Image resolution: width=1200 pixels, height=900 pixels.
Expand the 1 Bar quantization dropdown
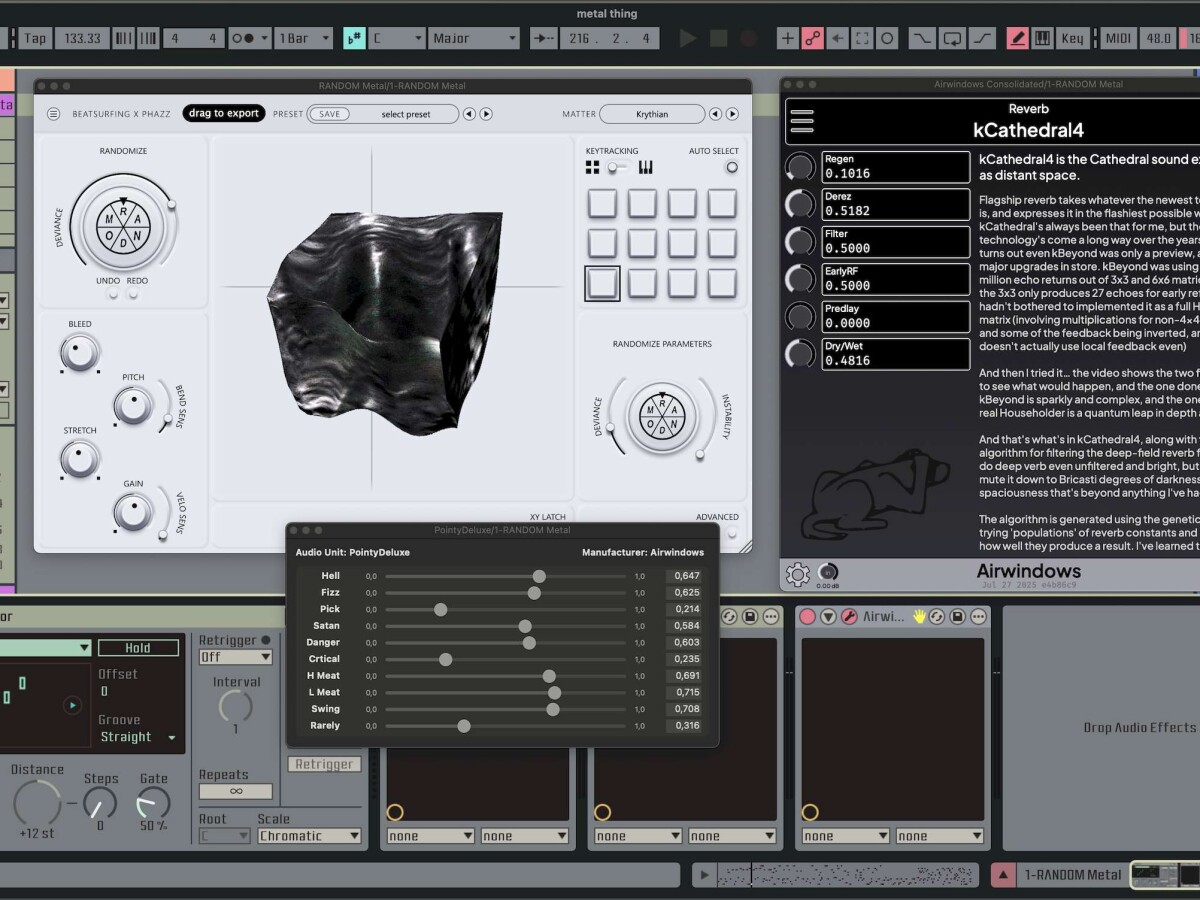pos(304,39)
